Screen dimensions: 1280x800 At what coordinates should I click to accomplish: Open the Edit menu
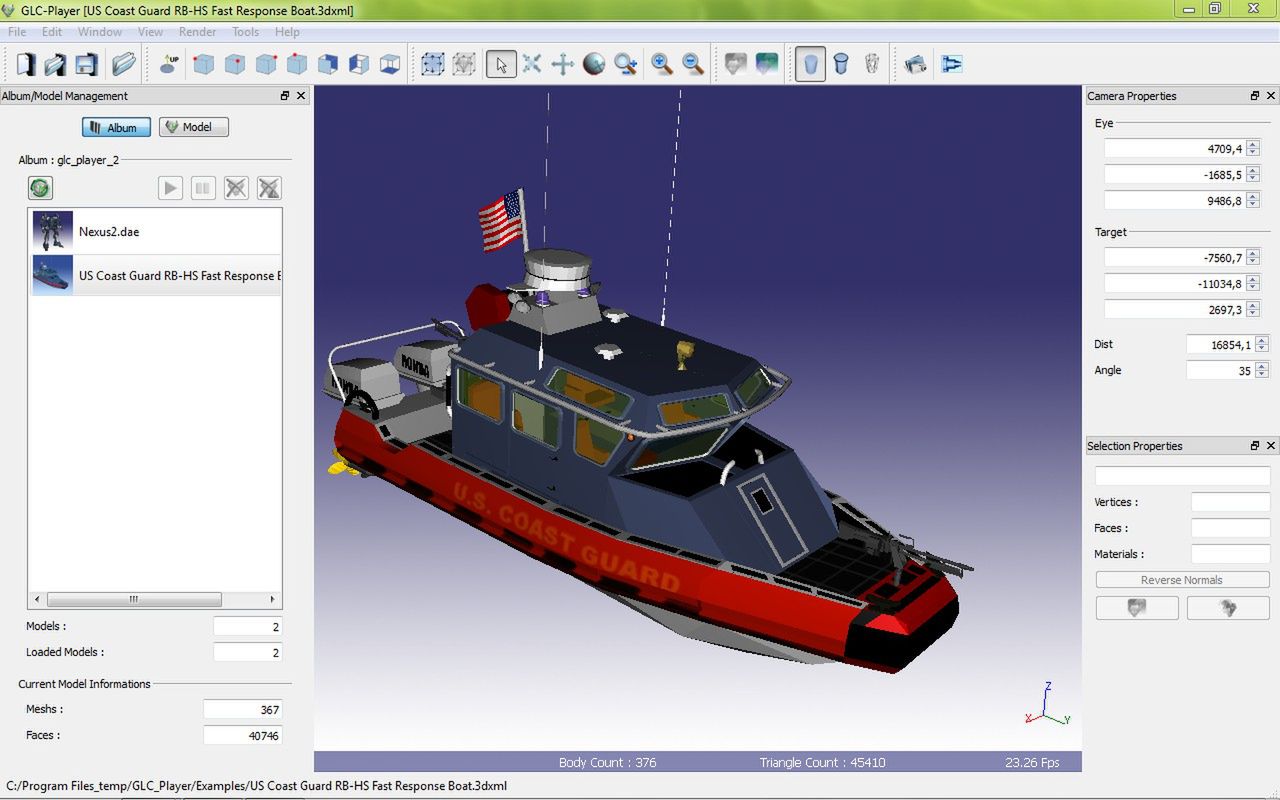tap(52, 32)
